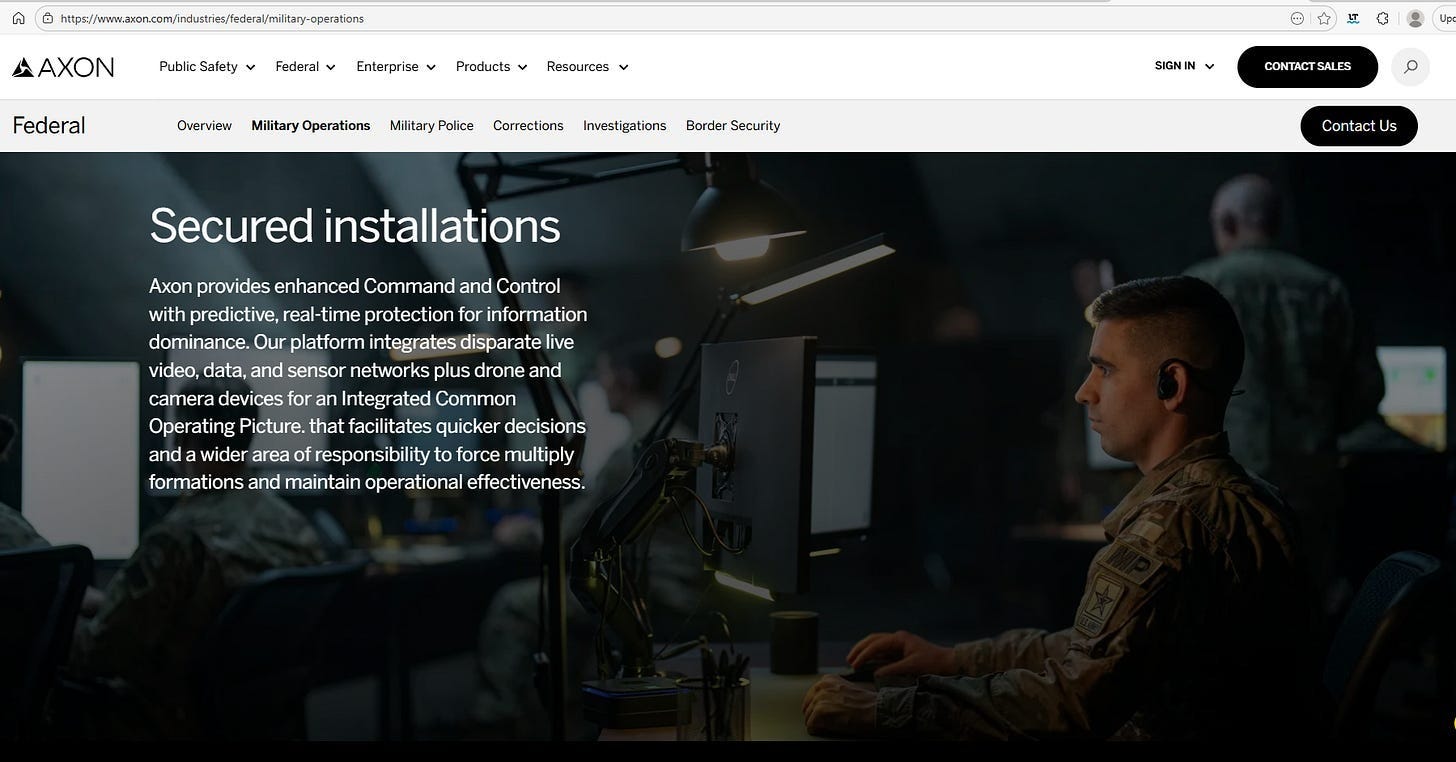Click the browser home icon
The height and width of the screenshot is (762, 1456).
[18, 18]
